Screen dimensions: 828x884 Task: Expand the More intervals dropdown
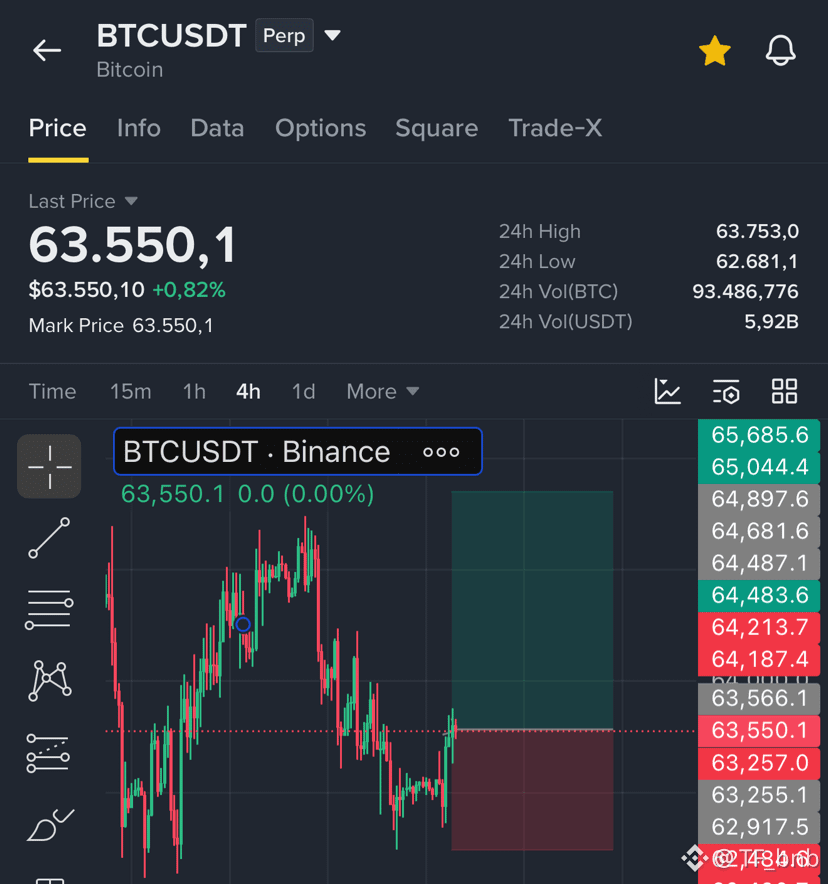tap(383, 391)
